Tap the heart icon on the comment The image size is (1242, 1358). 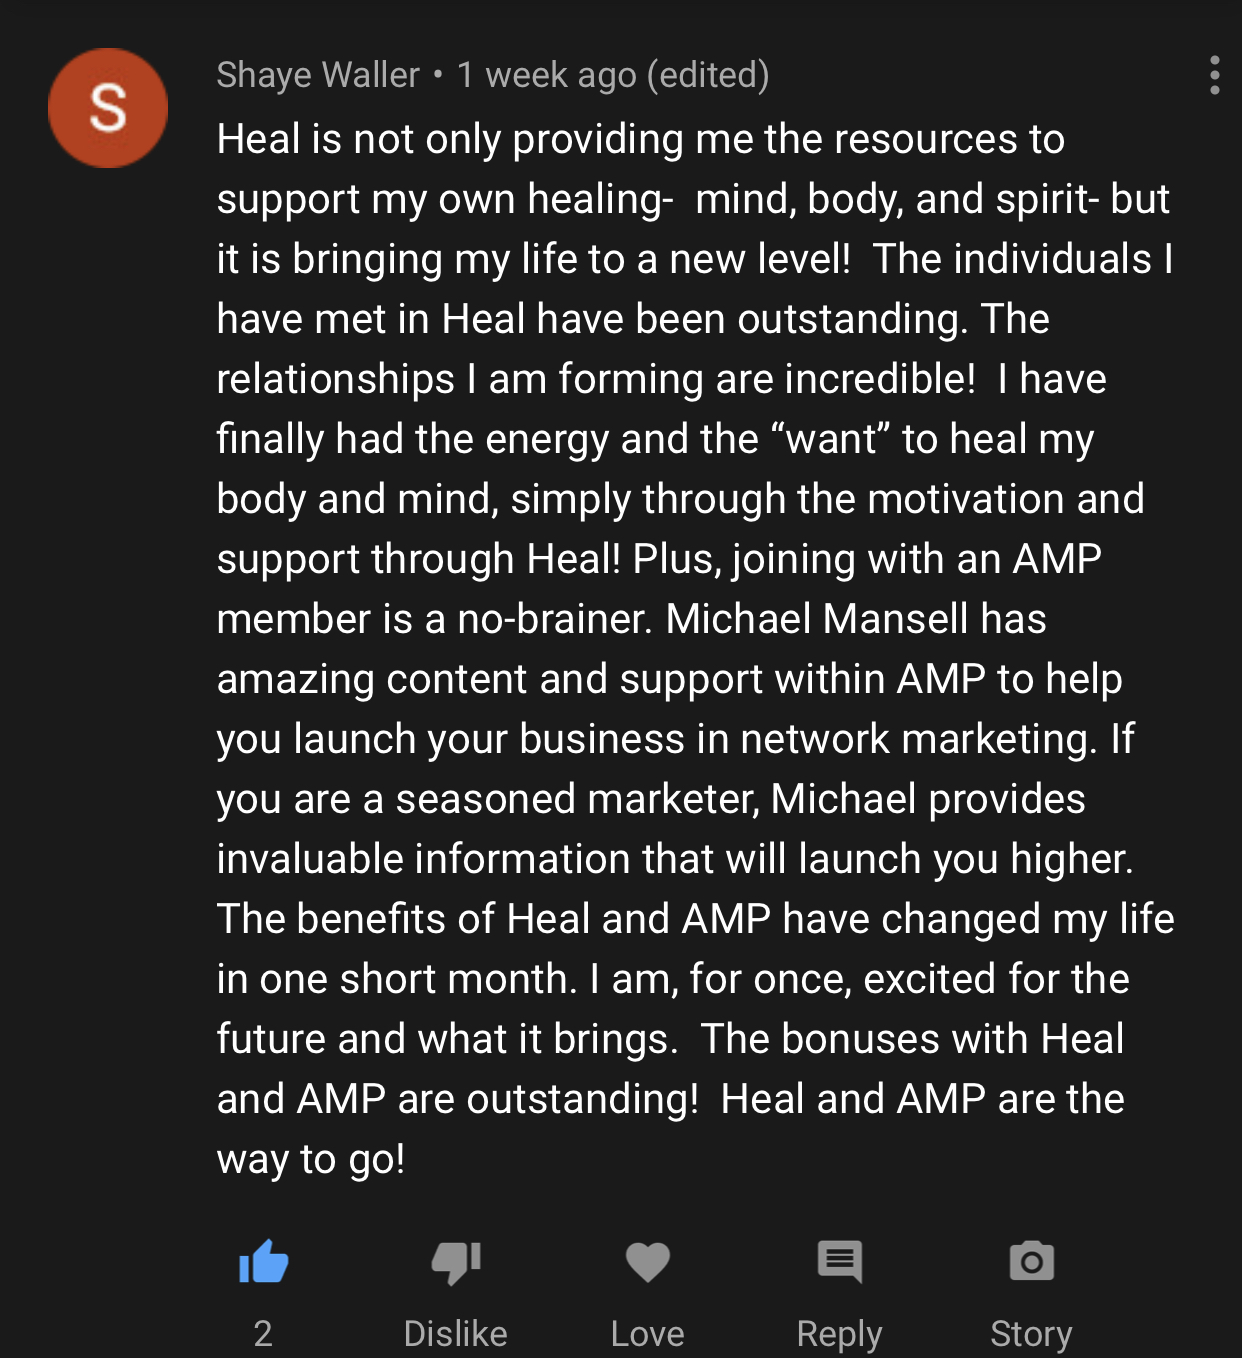pos(647,1262)
